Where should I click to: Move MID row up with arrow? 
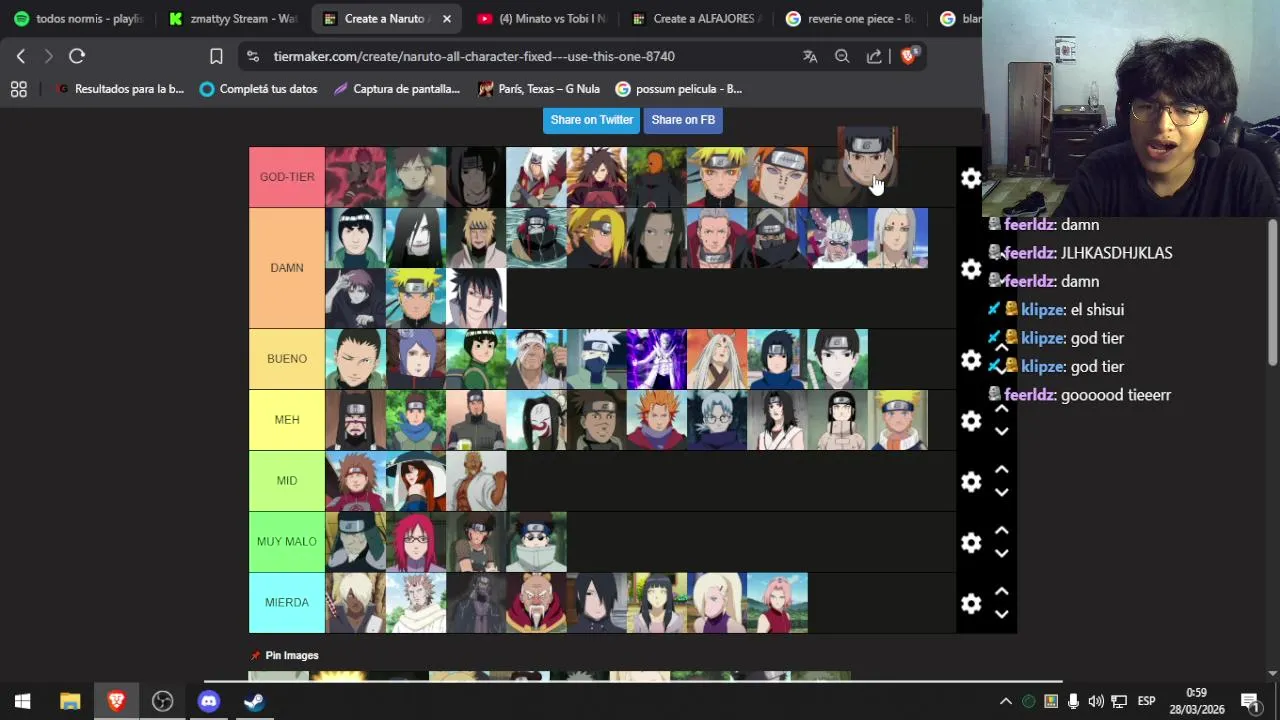click(x=1001, y=470)
